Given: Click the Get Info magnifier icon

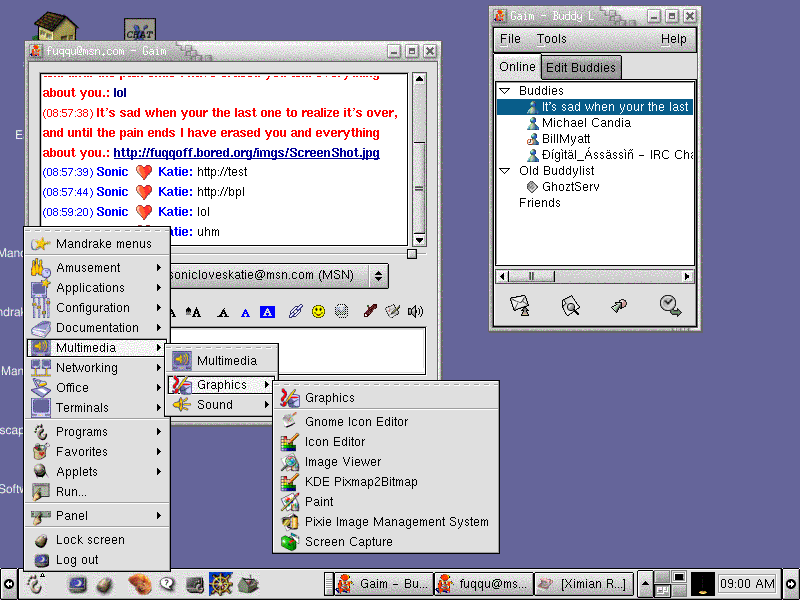Looking at the screenshot, I should pyautogui.click(x=570, y=305).
